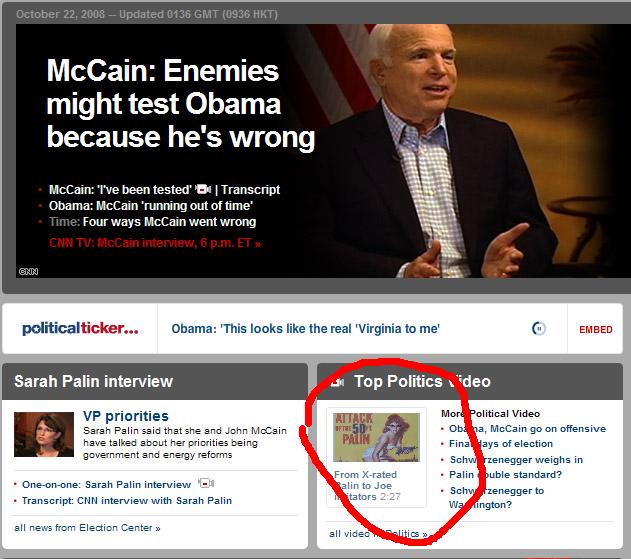Screen dimensions: 631x559
Task: Open CNN TV McCain interview 6 p.m. link
Action: click(x=155, y=243)
